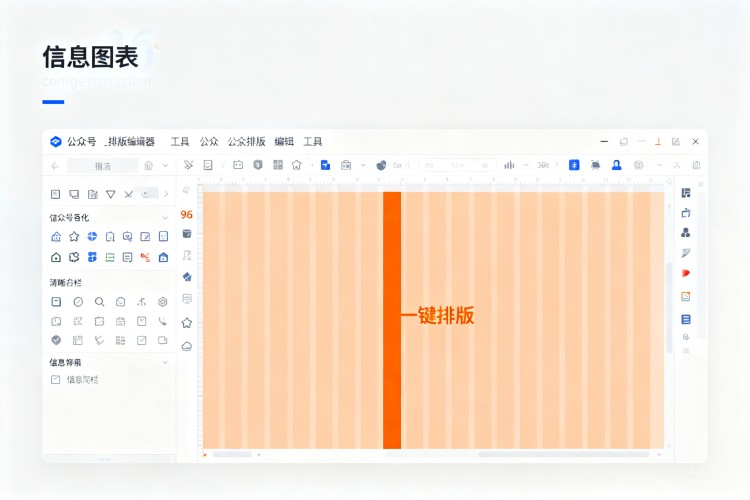The image size is (750, 500).
Task: Click the search field in the left toolbar
Action: tap(102, 166)
